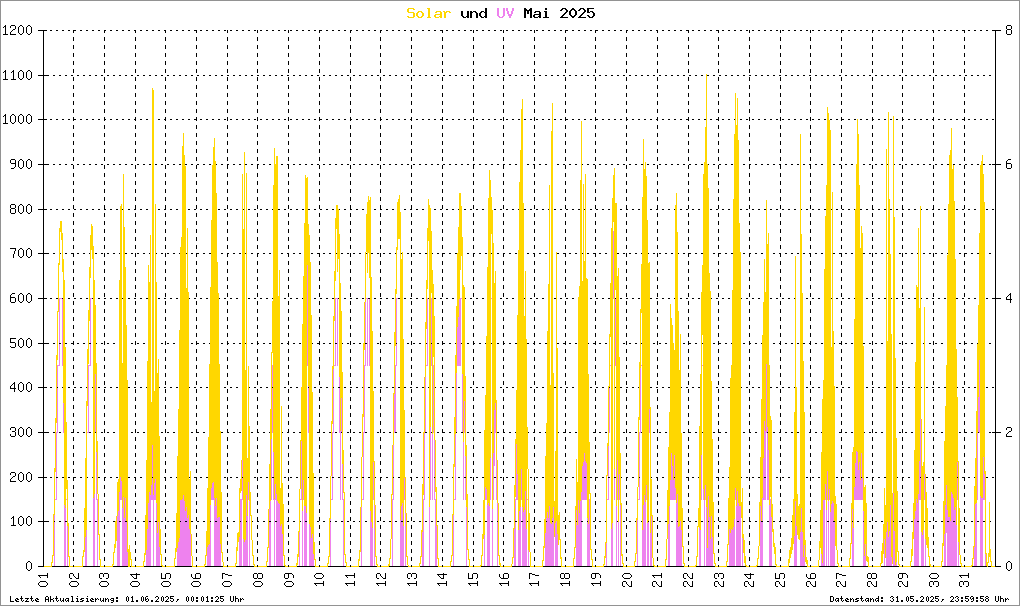The image size is (1020, 606).
Task: Click day label 20 on the x-axis
Action: 626,579
